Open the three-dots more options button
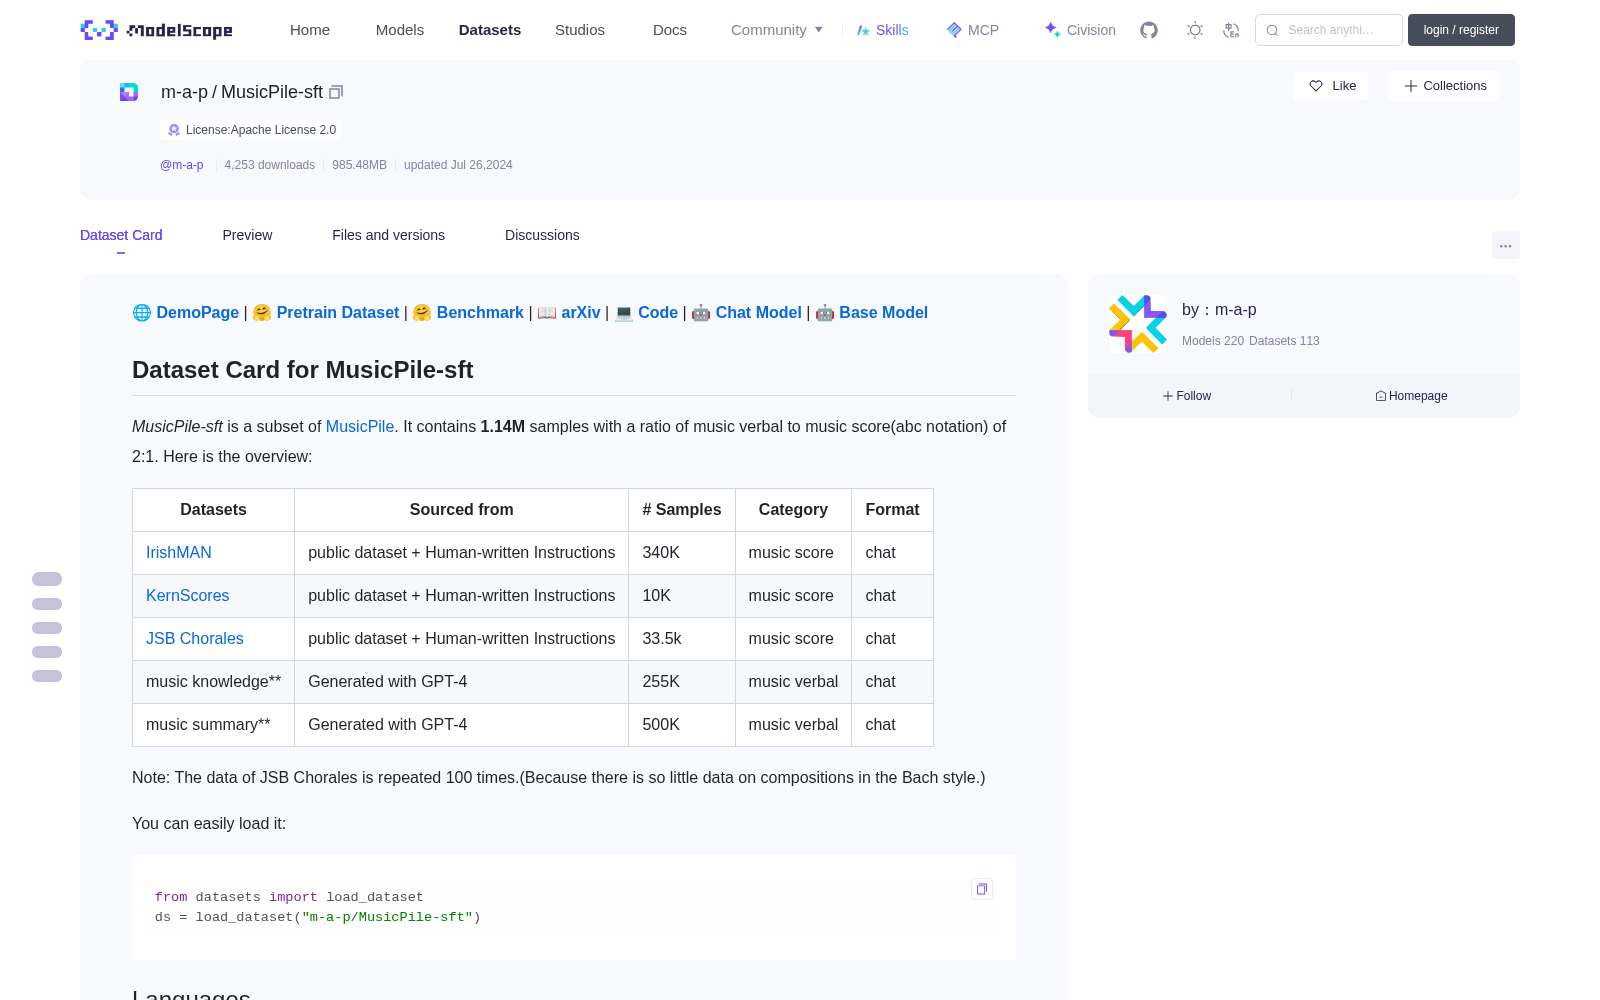 pyautogui.click(x=1505, y=245)
